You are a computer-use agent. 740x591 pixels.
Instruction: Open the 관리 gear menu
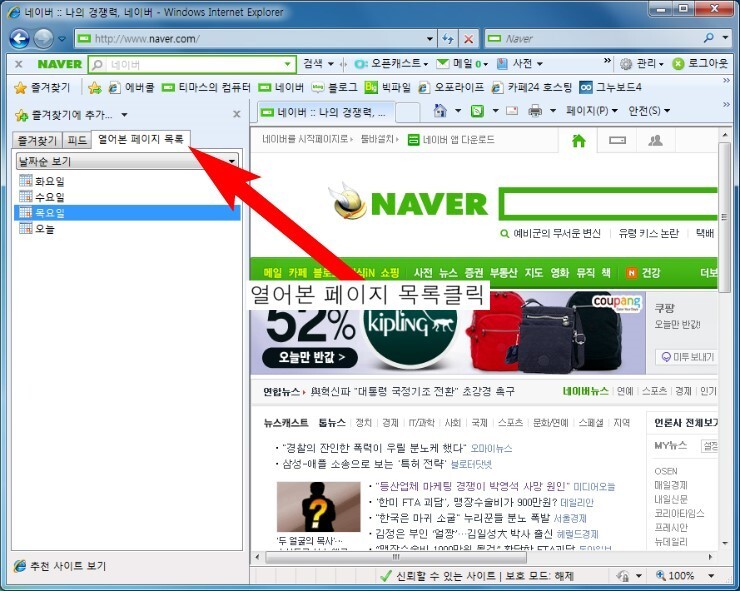pyautogui.click(x=641, y=63)
